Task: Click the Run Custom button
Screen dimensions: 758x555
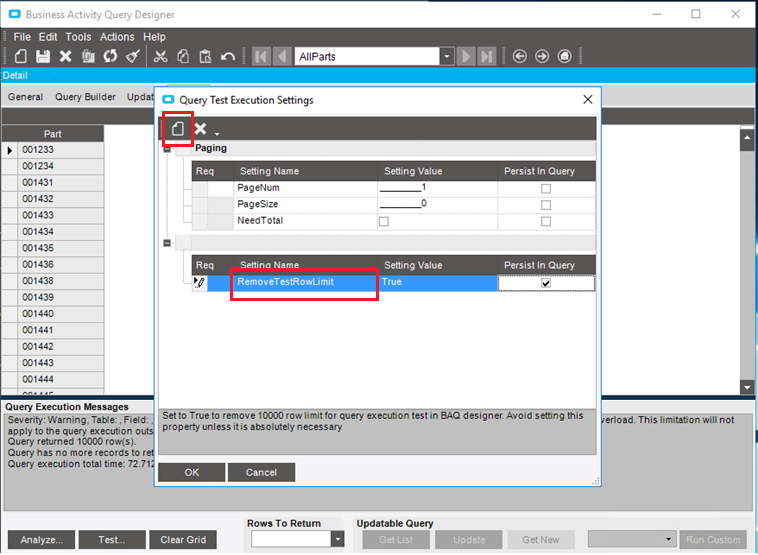Action: [713, 540]
